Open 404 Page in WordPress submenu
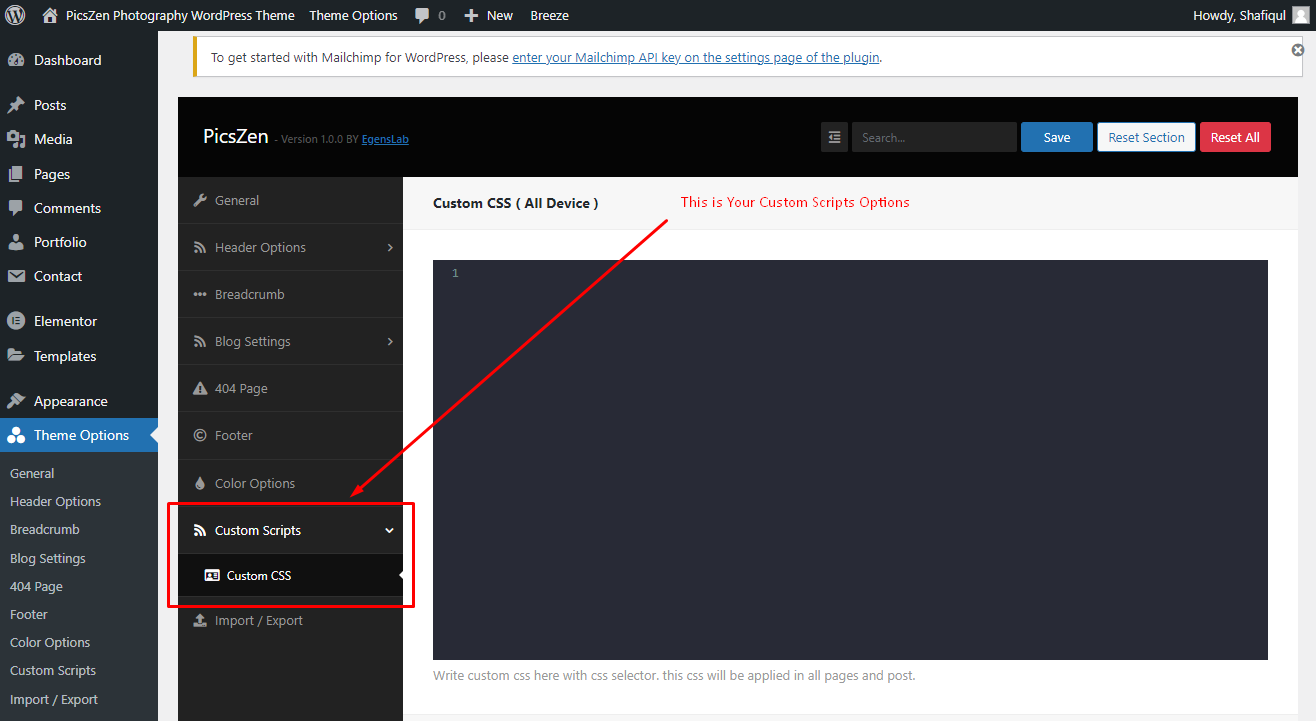This screenshot has height=721, width=1316. pos(36,586)
